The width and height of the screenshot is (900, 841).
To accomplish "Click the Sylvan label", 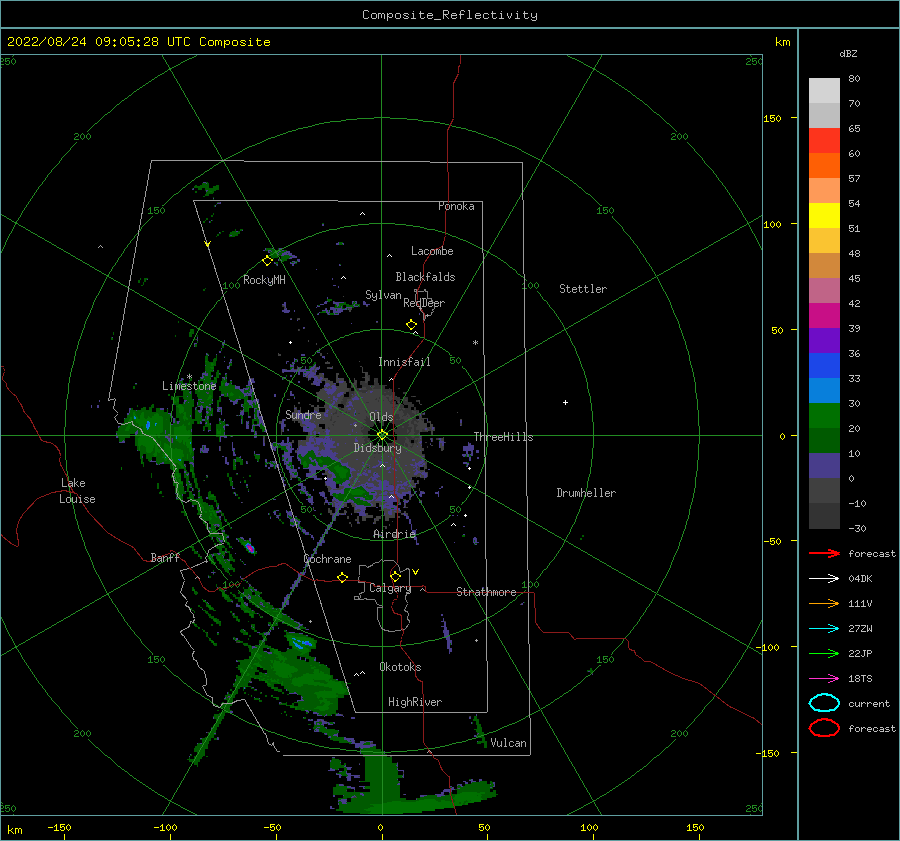I will [383, 295].
